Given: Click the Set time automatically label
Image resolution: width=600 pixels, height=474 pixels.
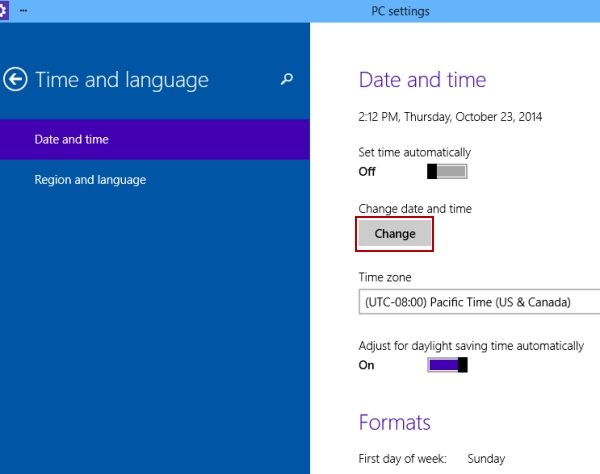Looking at the screenshot, I should click(414, 152).
